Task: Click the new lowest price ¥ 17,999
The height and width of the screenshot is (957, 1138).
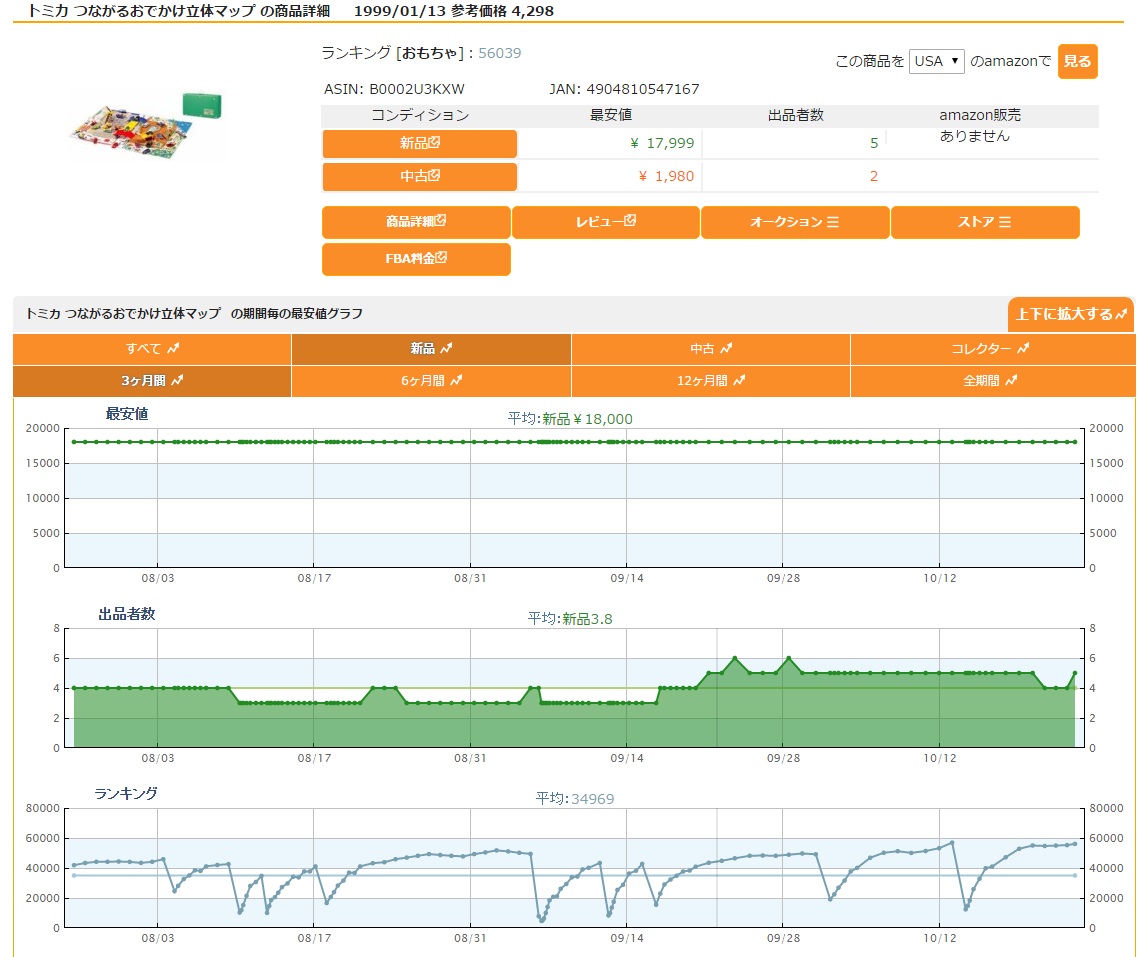Action: coord(662,143)
